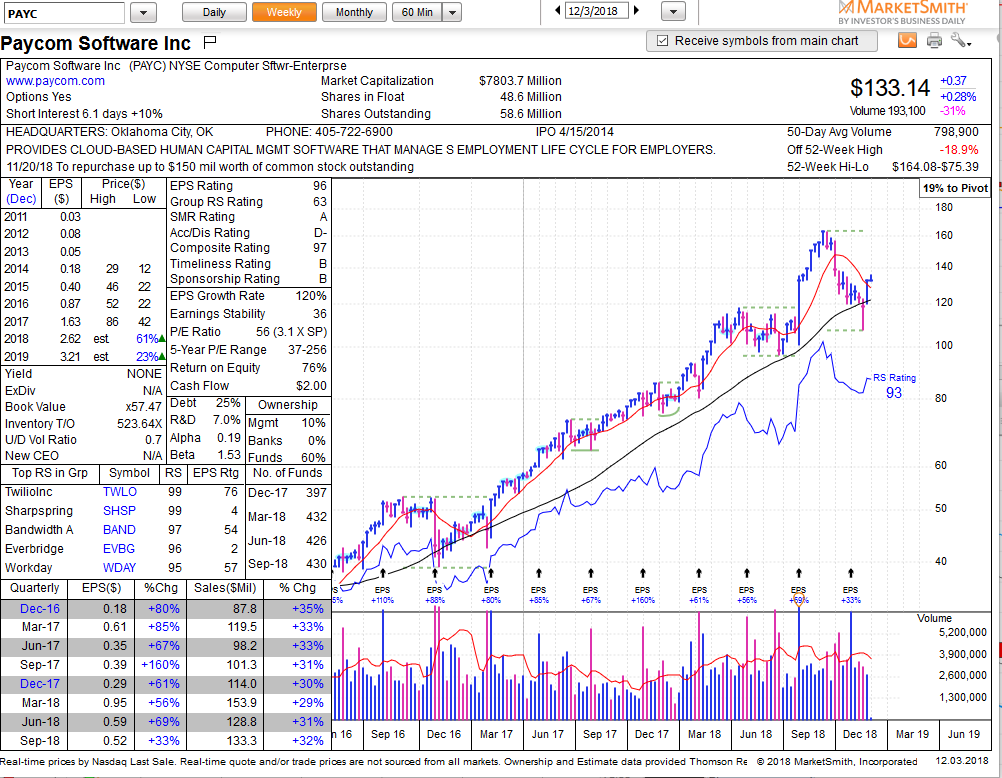Open the dropdown right of the date field
Screen dimensions: 1002x778
(673, 12)
